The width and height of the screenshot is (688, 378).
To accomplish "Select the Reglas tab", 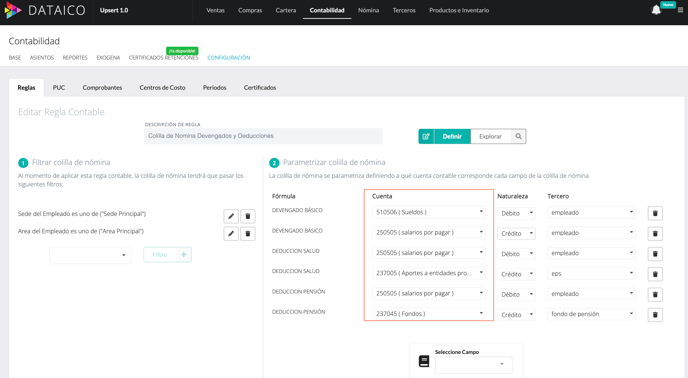I will (26, 88).
